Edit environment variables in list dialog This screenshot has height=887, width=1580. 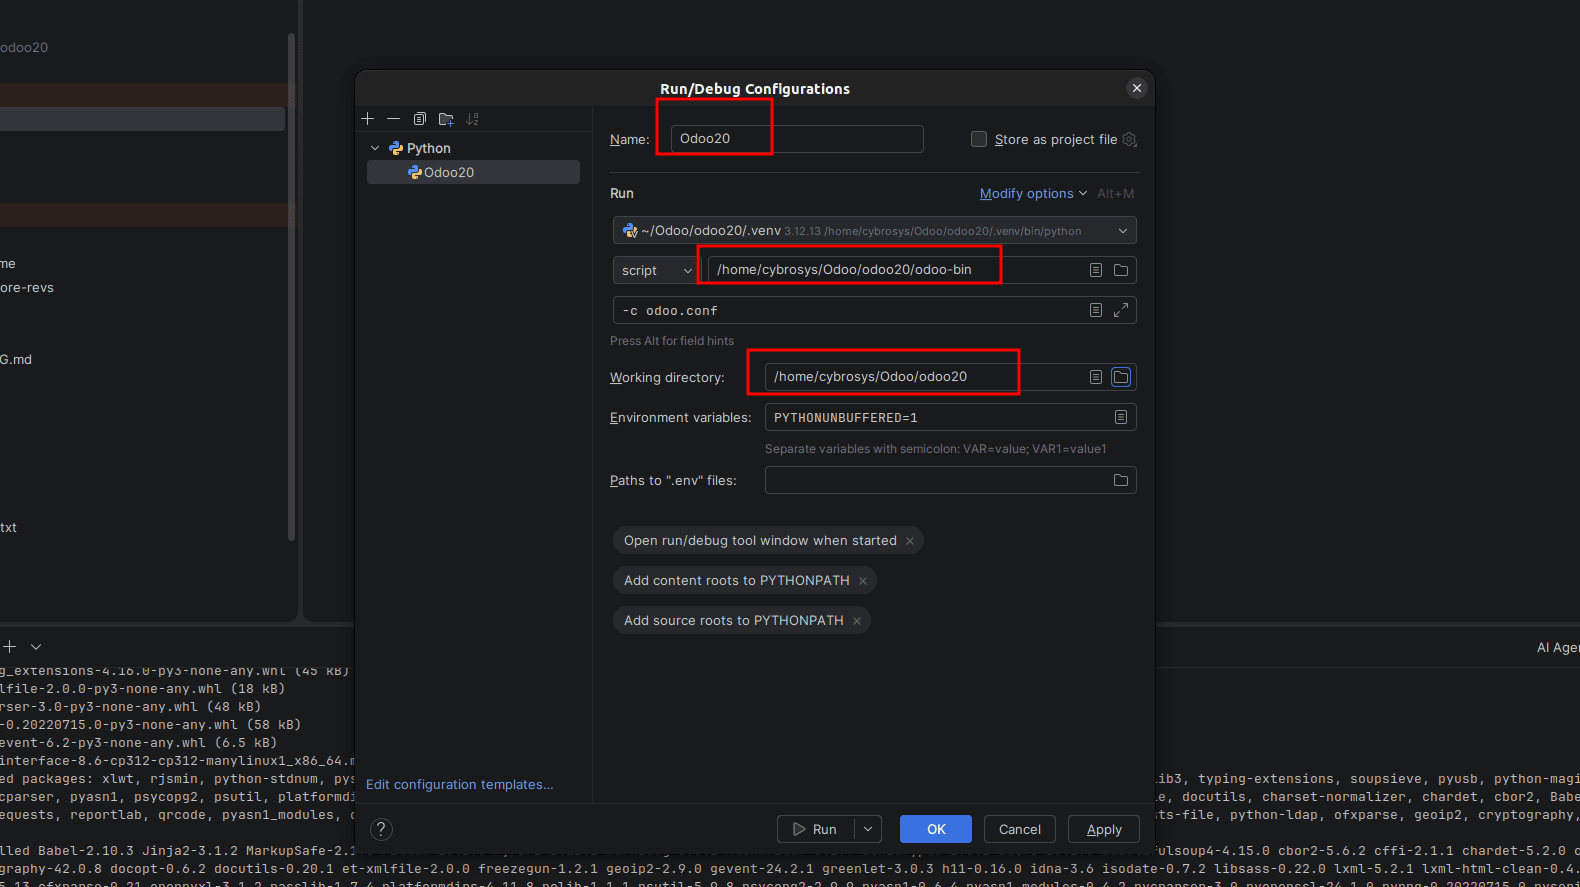pyautogui.click(x=1121, y=417)
